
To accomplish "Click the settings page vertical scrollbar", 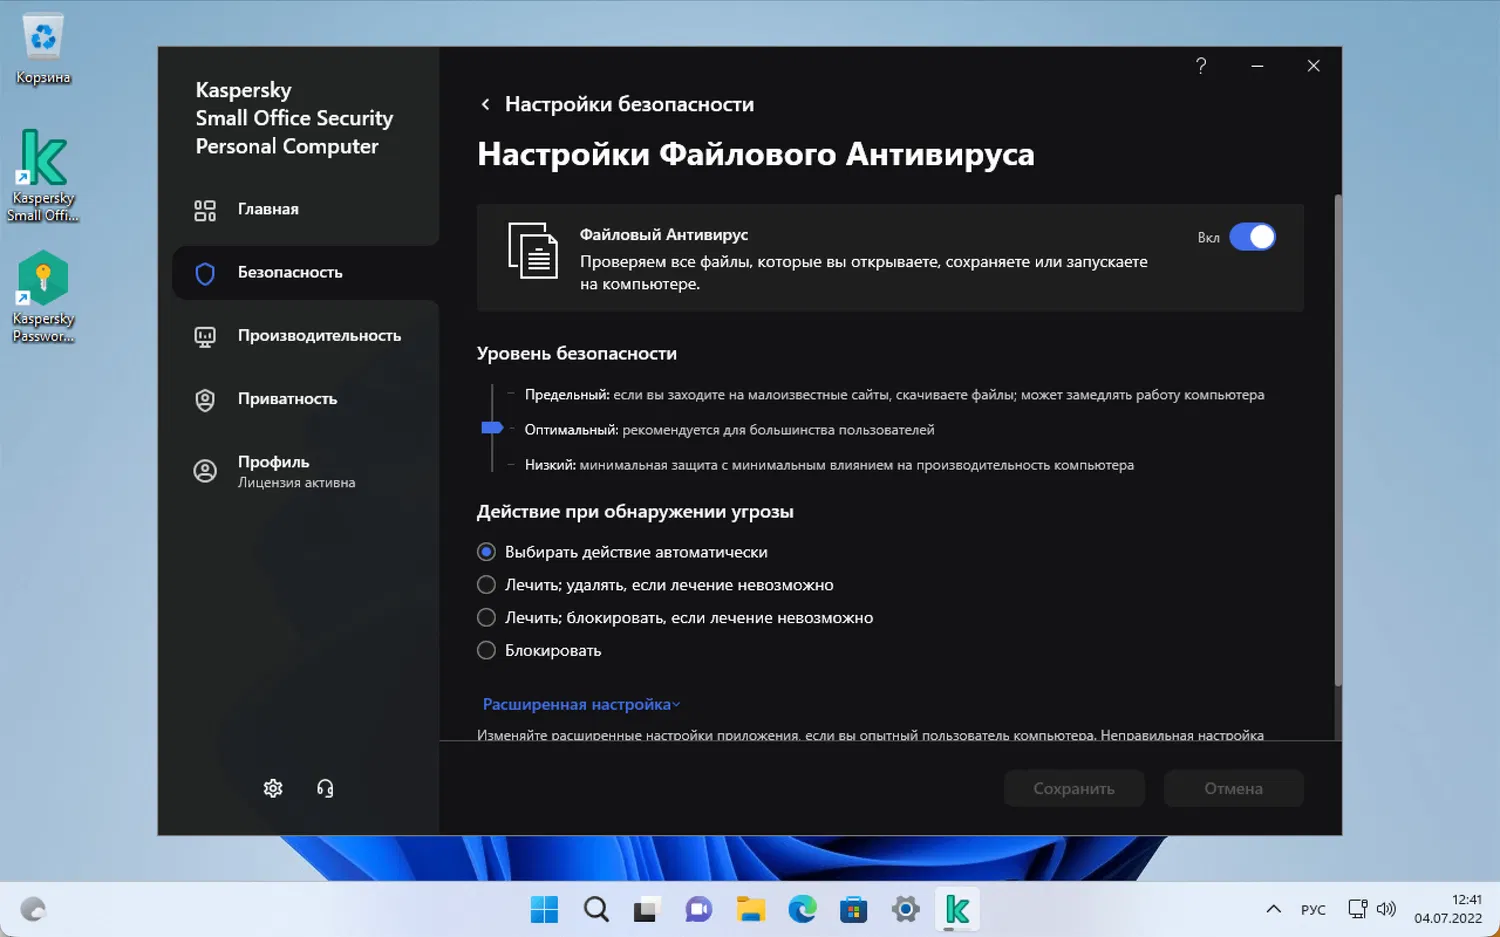I will [x=1338, y=440].
